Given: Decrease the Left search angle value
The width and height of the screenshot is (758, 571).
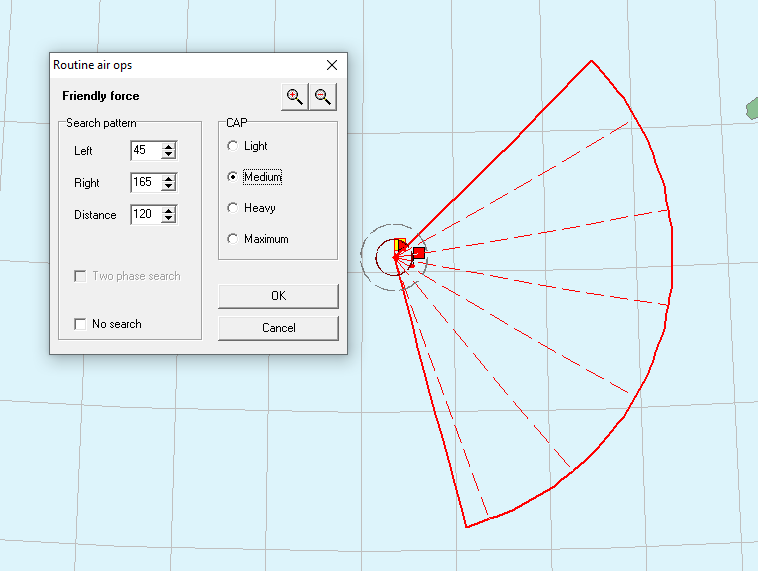Looking at the screenshot, I should point(169,155).
